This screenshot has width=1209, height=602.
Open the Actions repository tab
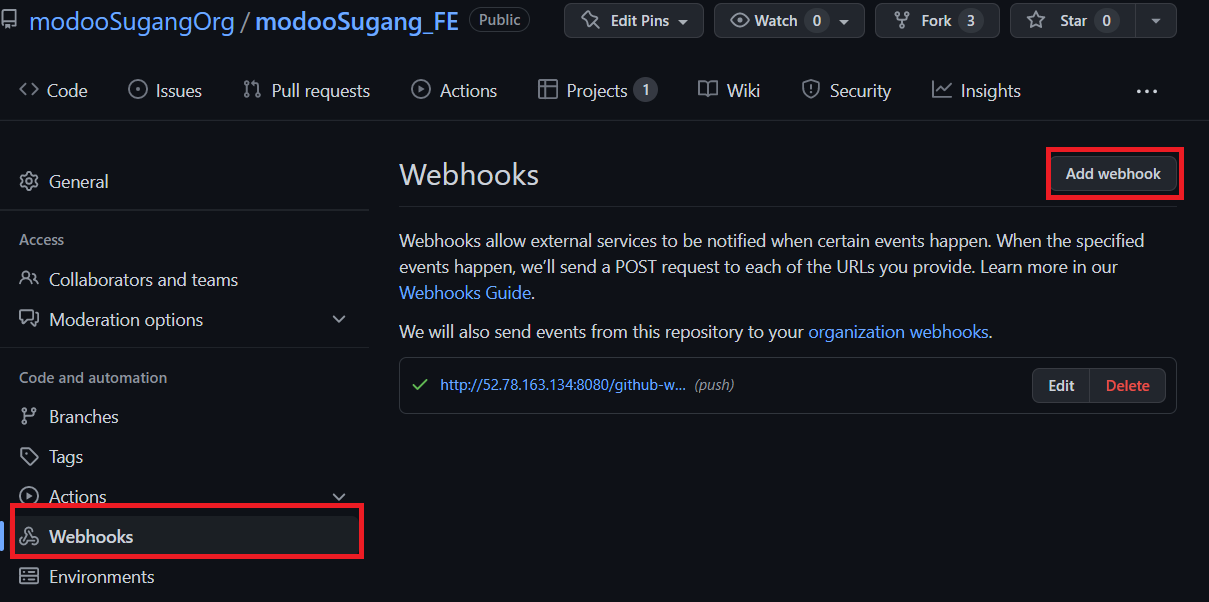454,90
